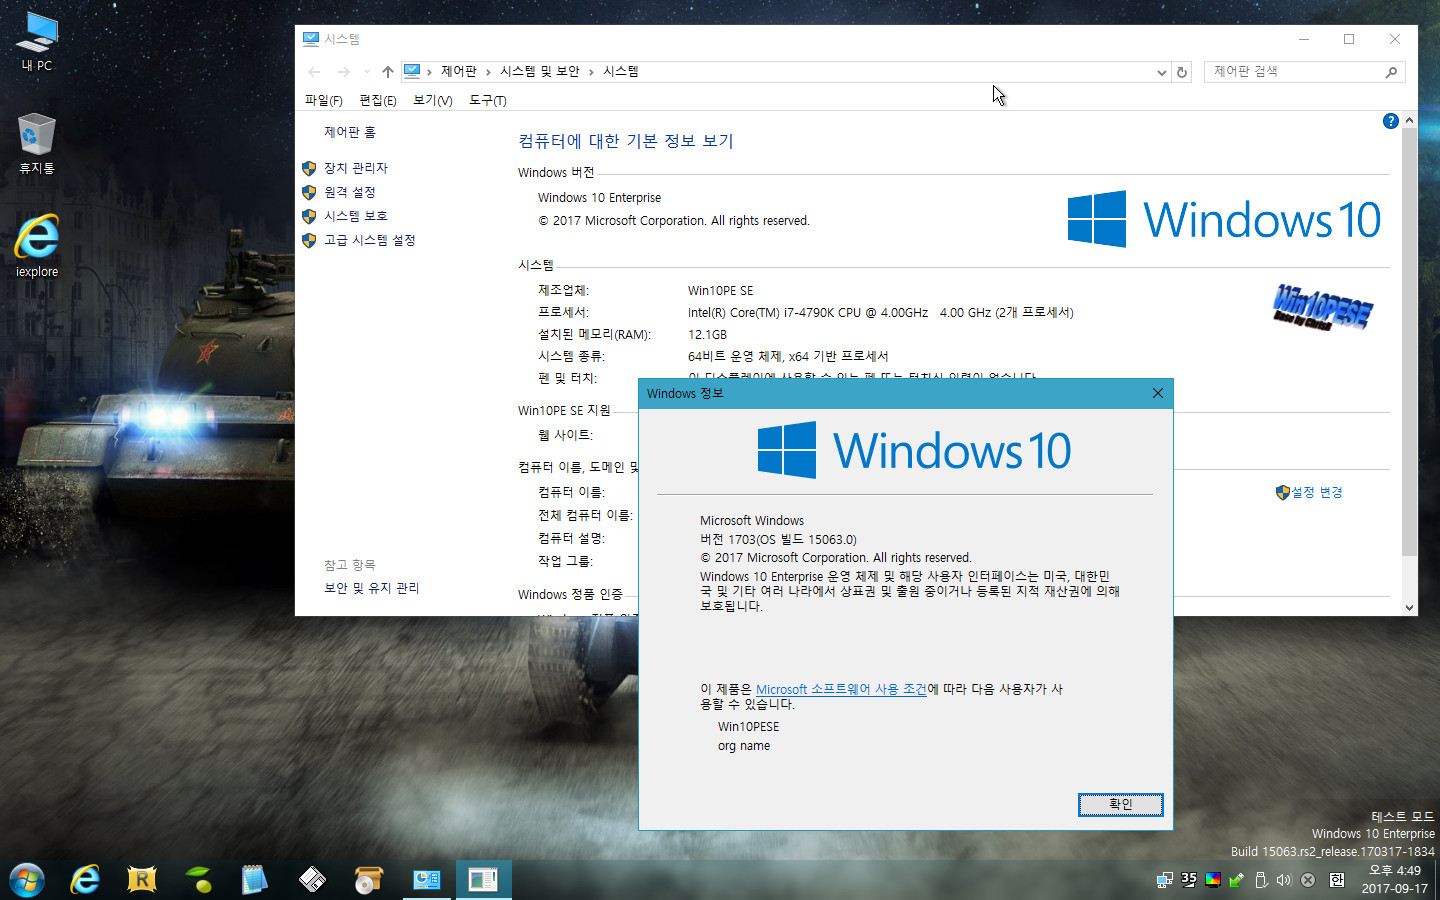This screenshot has width=1440, height=900.
Task: Click the 확인 button in Windows 정보
Action: [1121, 804]
